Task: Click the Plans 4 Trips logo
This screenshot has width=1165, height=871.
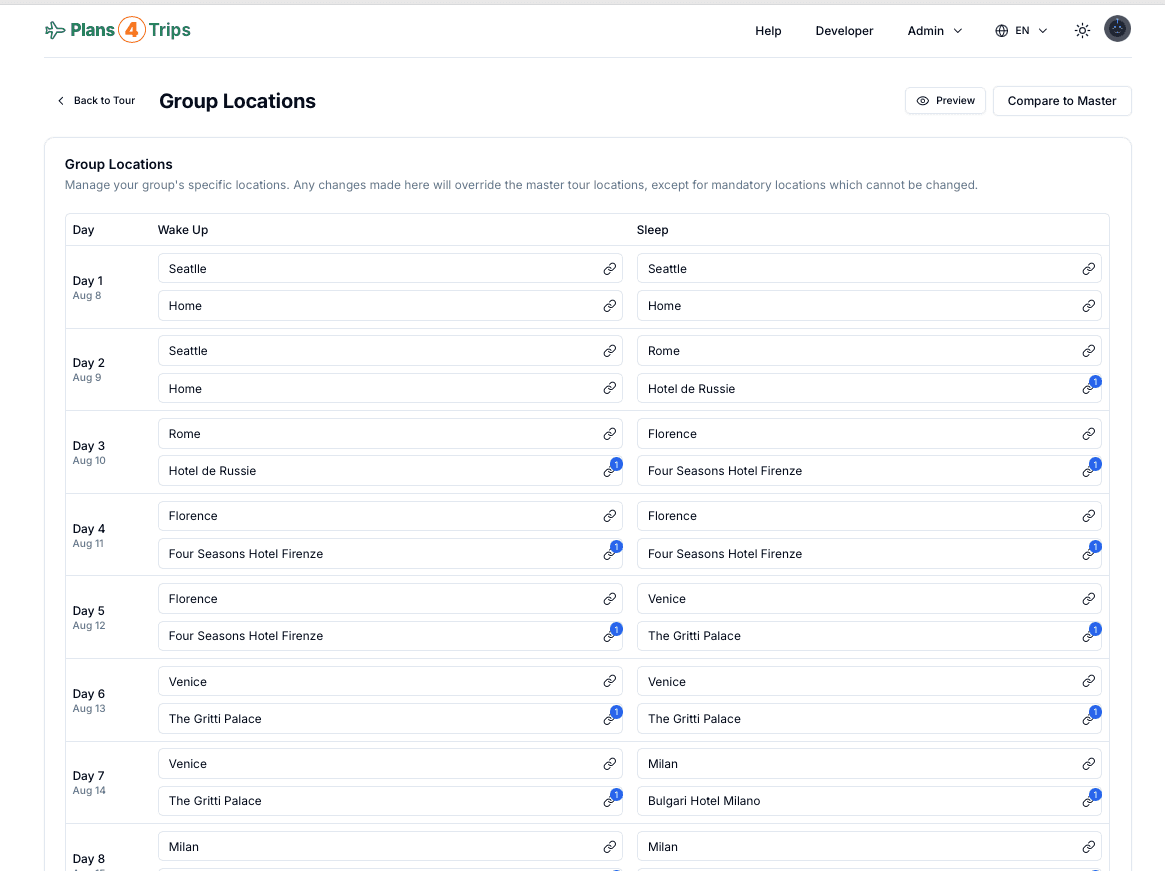Action: tap(117, 30)
